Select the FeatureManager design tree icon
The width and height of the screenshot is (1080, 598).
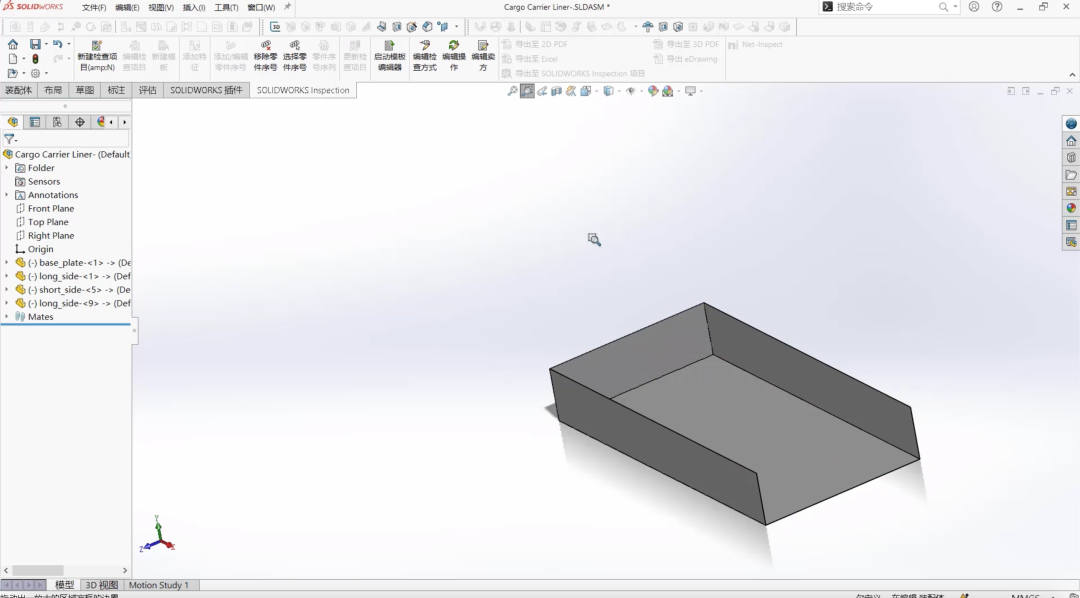pos(12,122)
